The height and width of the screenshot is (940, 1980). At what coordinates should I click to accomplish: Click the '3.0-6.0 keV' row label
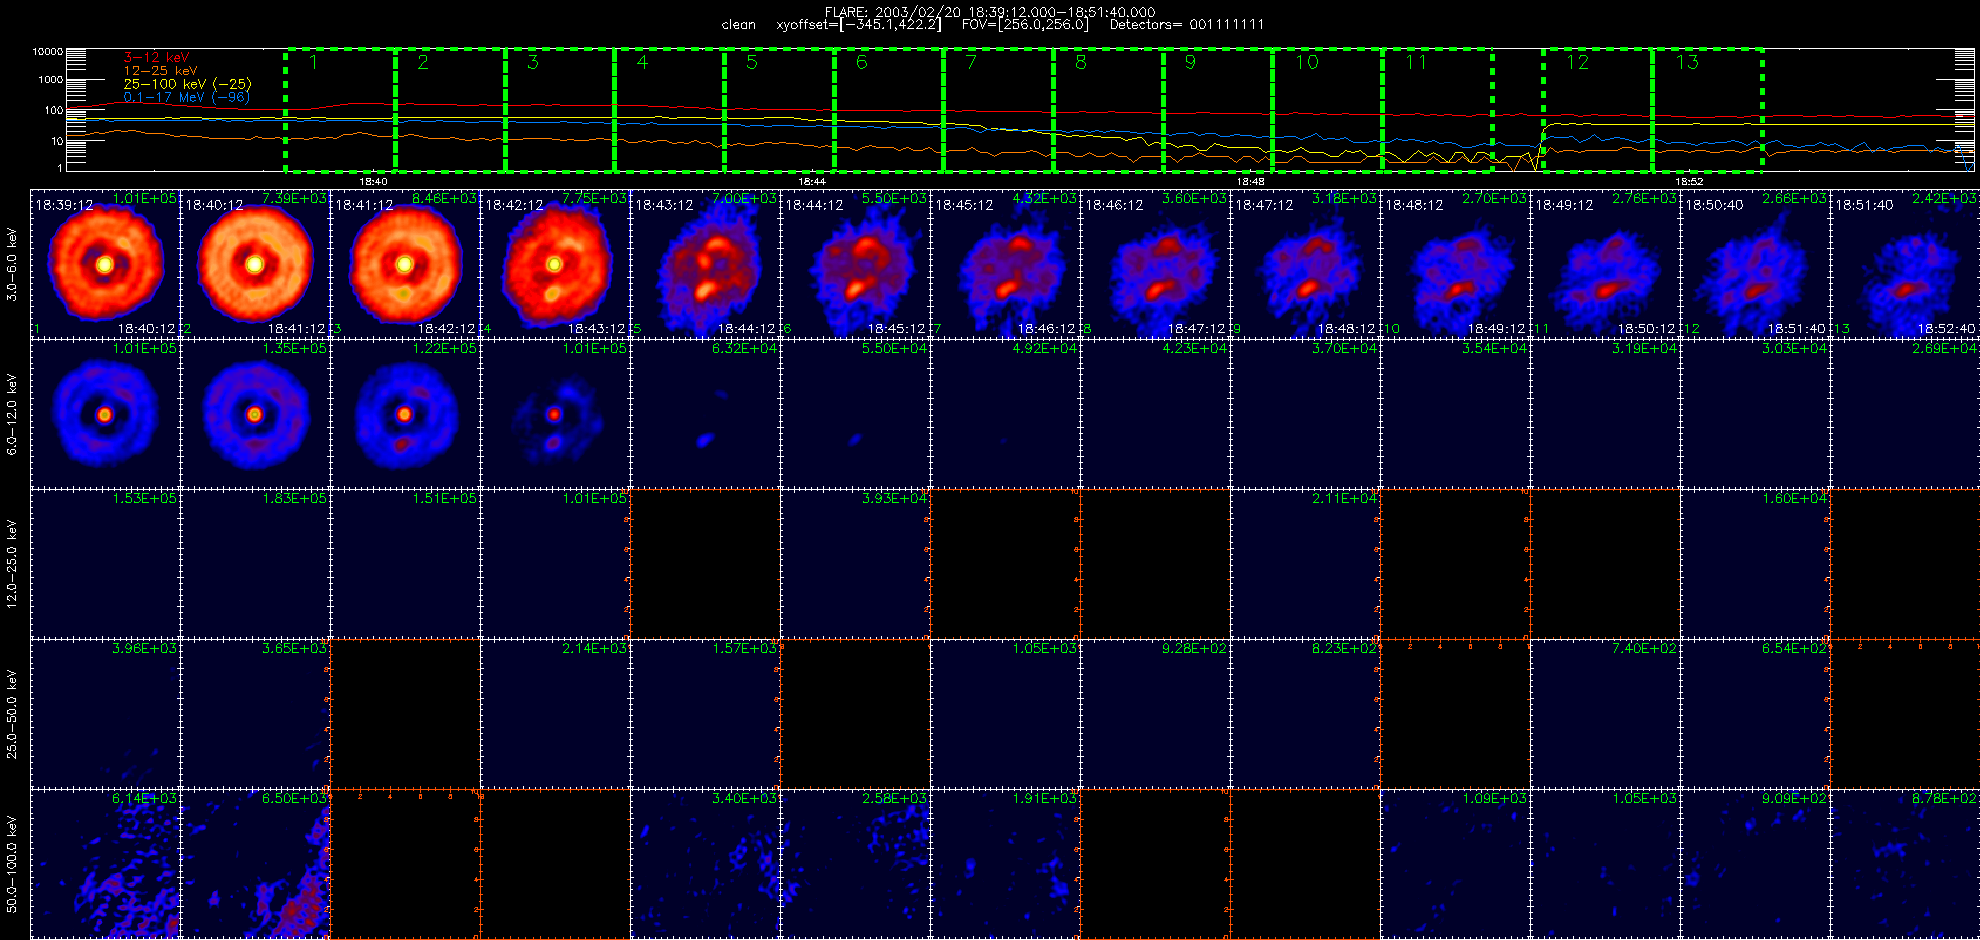click(x=12, y=264)
